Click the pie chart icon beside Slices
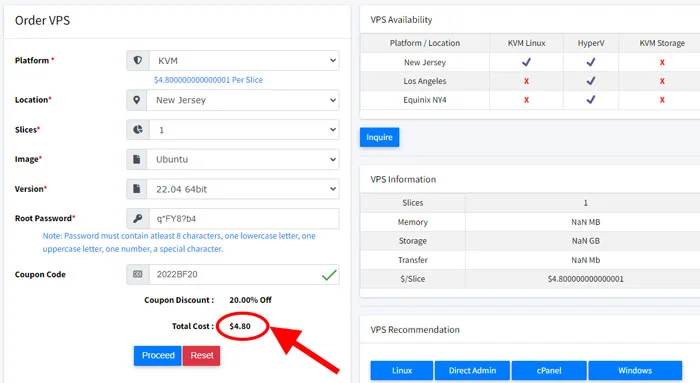The width and height of the screenshot is (700, 383). click(138, 129)
